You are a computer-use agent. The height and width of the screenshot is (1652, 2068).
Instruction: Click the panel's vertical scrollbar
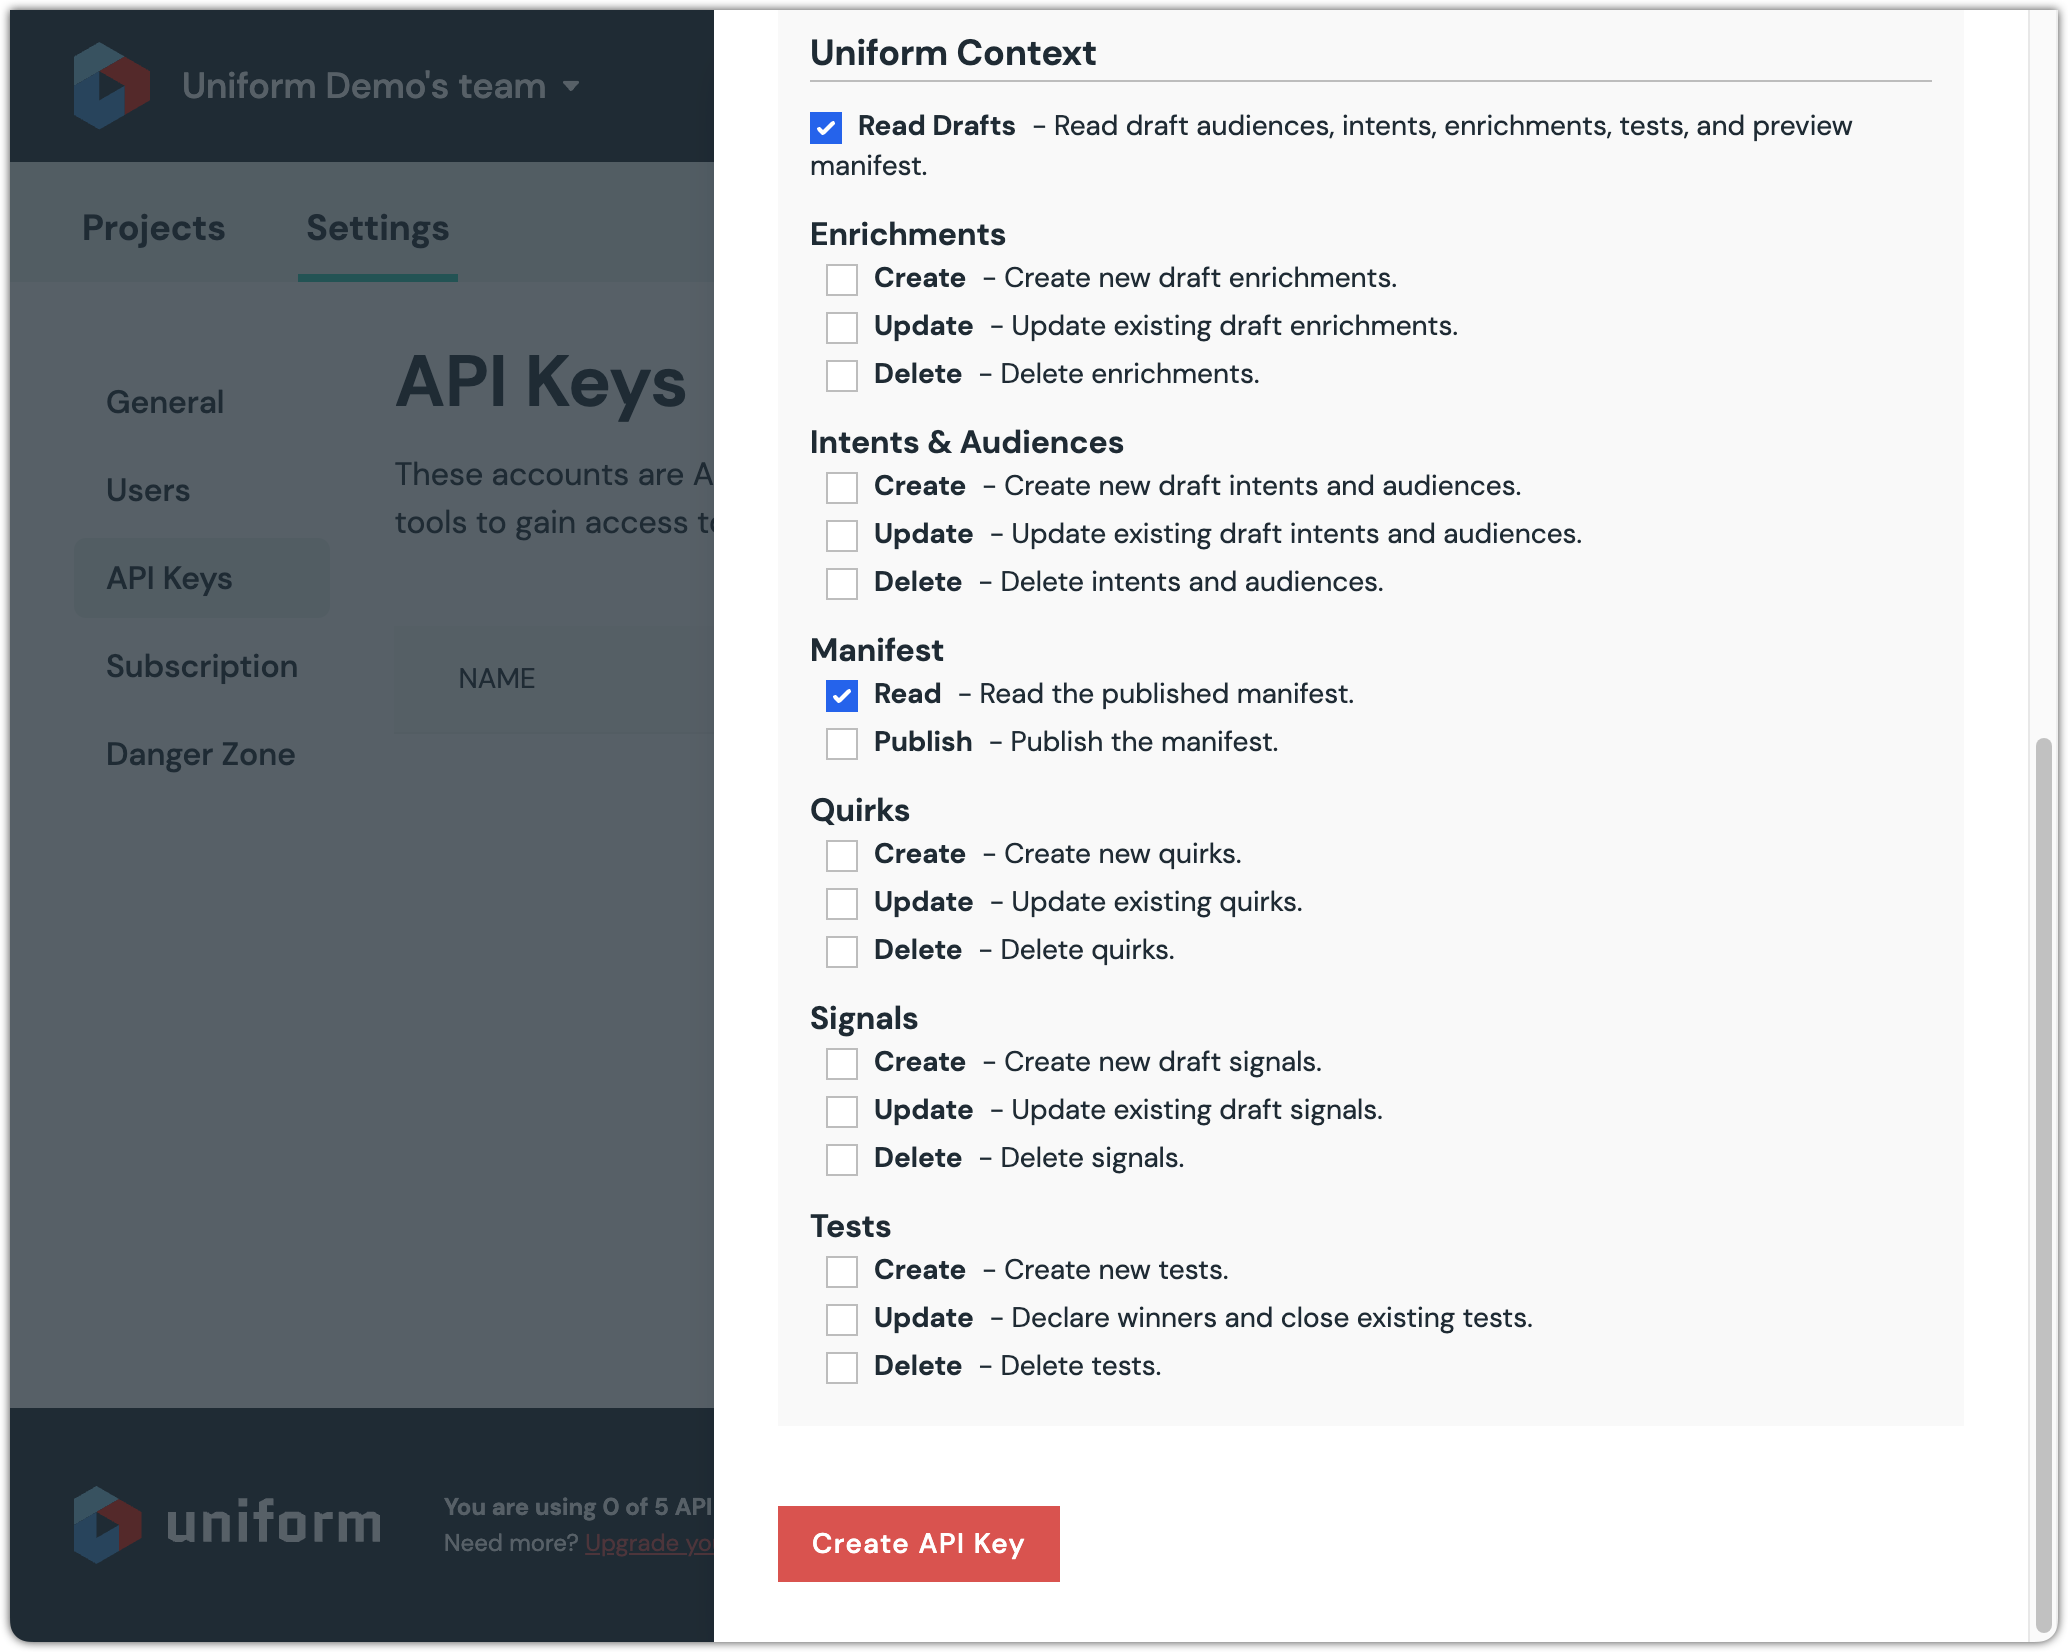coord(2044,1180)
